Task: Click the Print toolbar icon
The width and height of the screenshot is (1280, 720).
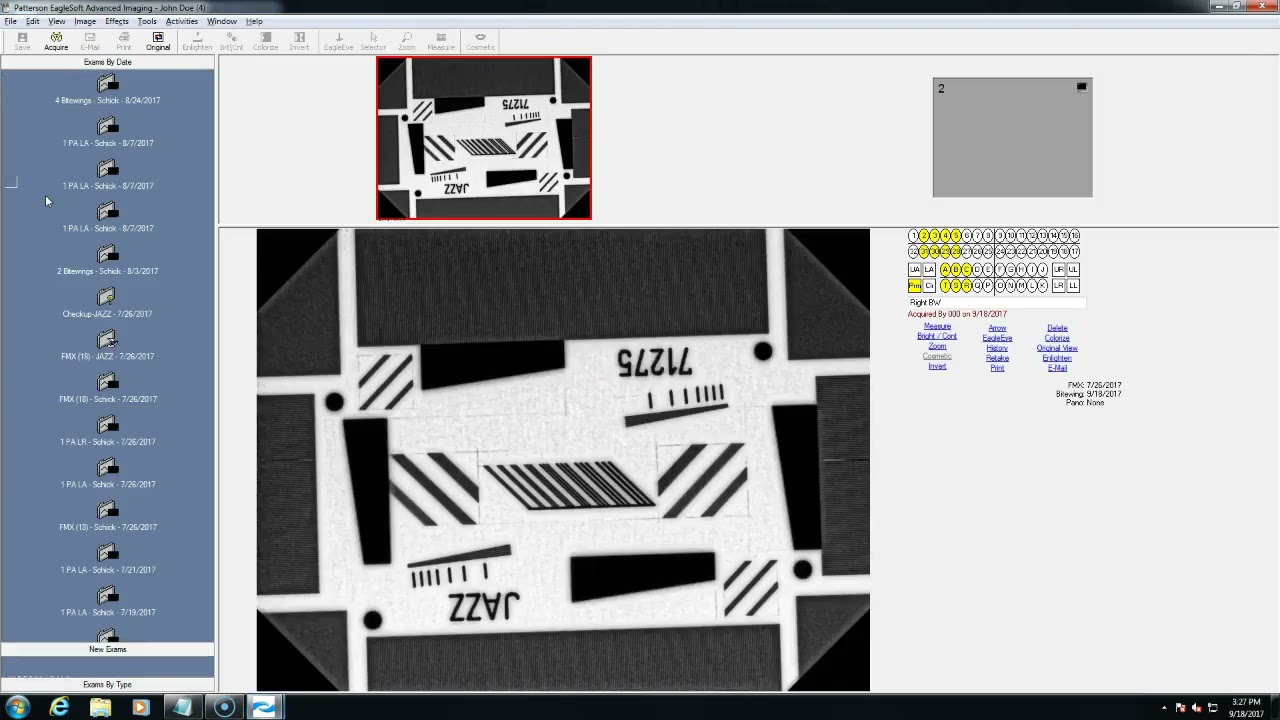Action: 124,41
